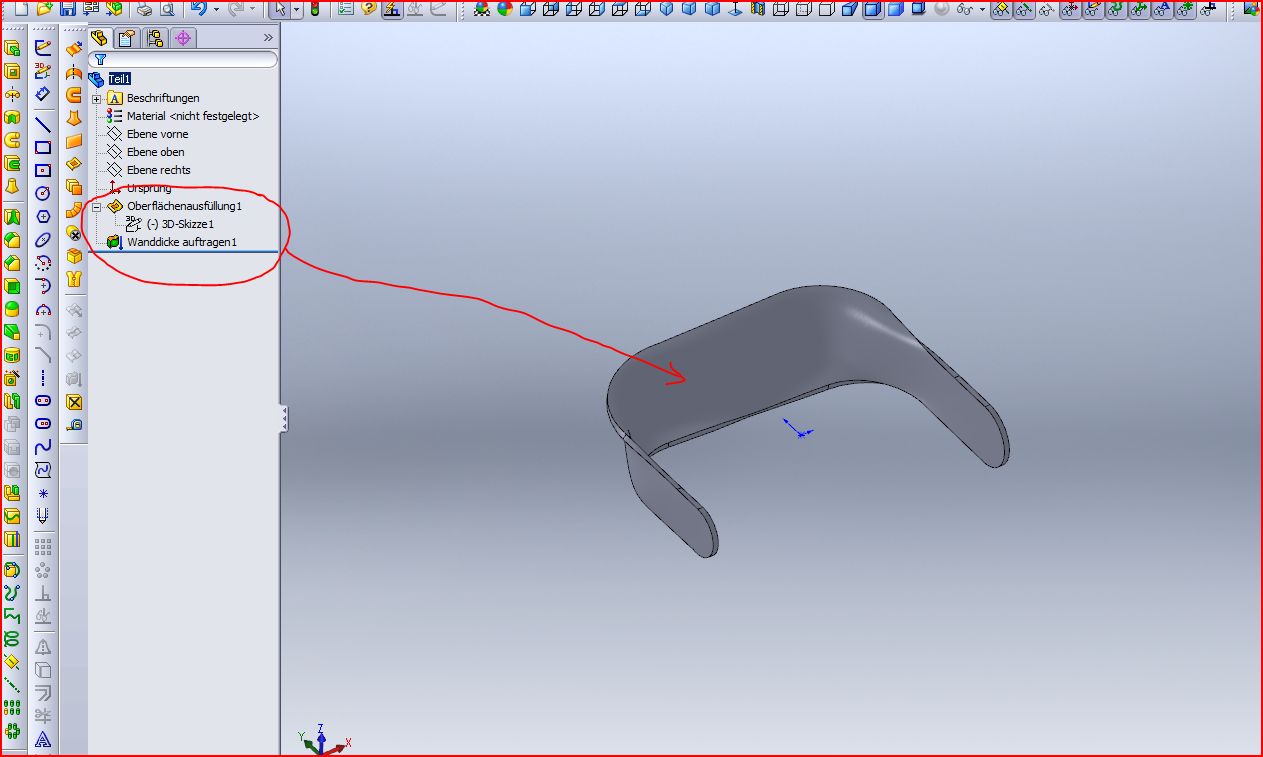Select the cursor Select tool
Viewport: 1263px width, 757px height.
[x=282, y=9]
